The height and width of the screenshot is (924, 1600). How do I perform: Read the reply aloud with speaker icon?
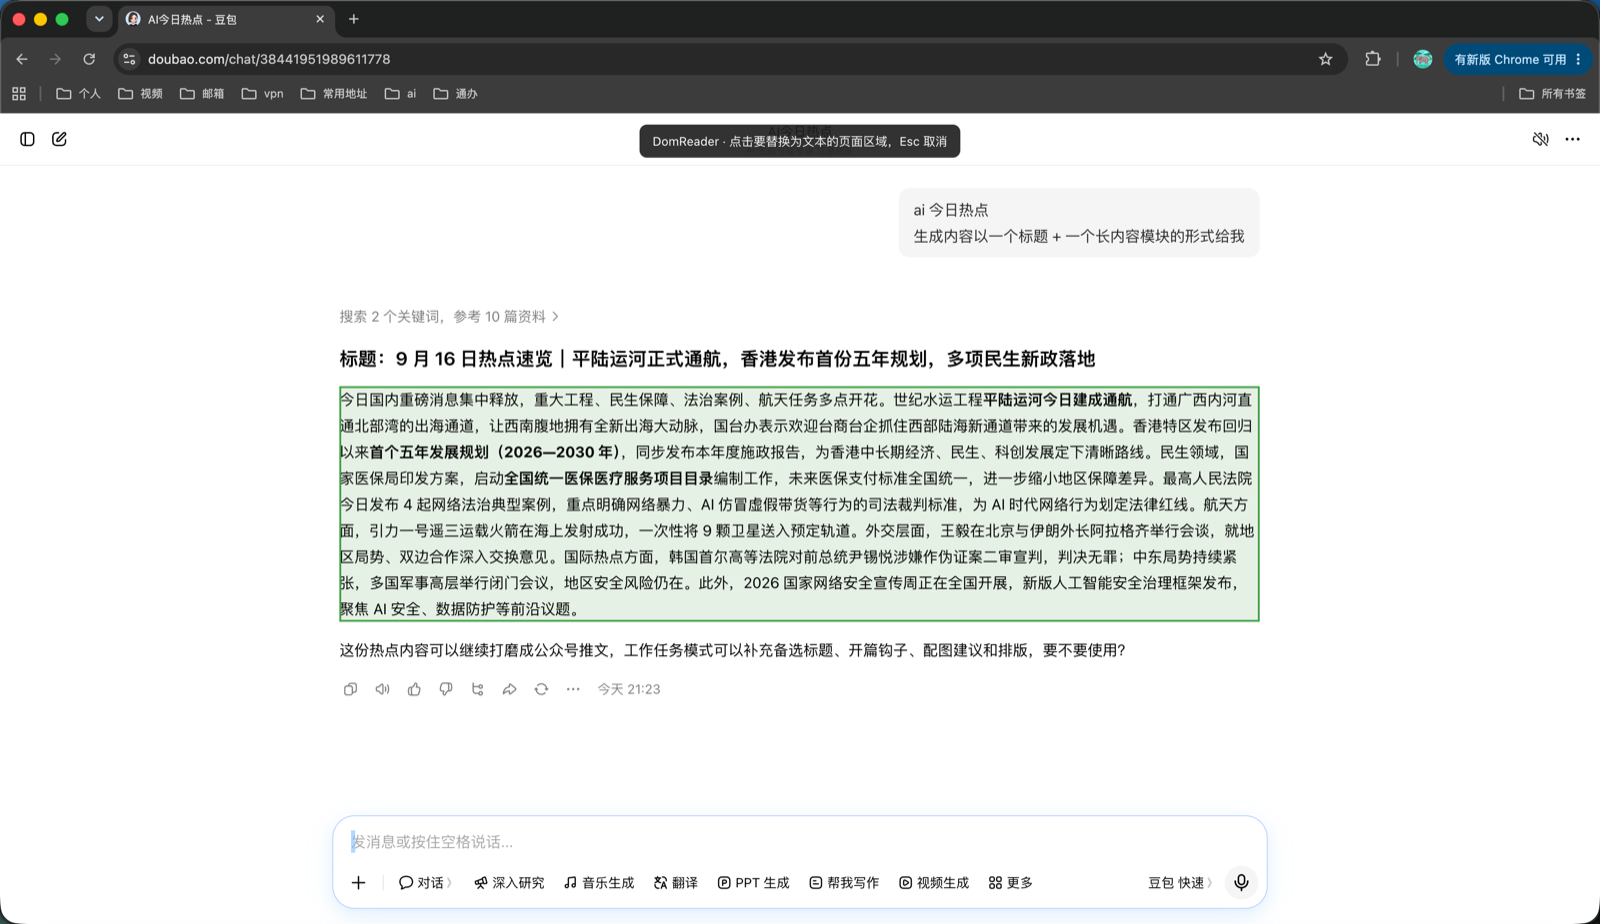[x=382, y=689]
